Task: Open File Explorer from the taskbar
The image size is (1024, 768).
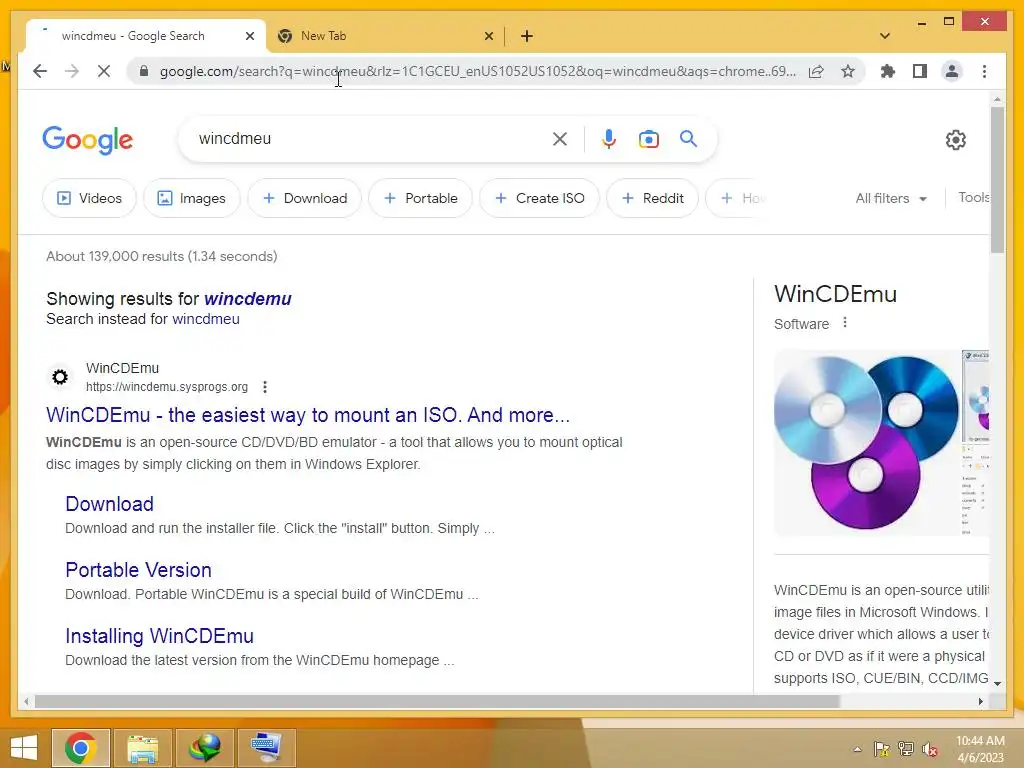Action: pos(142,748)
